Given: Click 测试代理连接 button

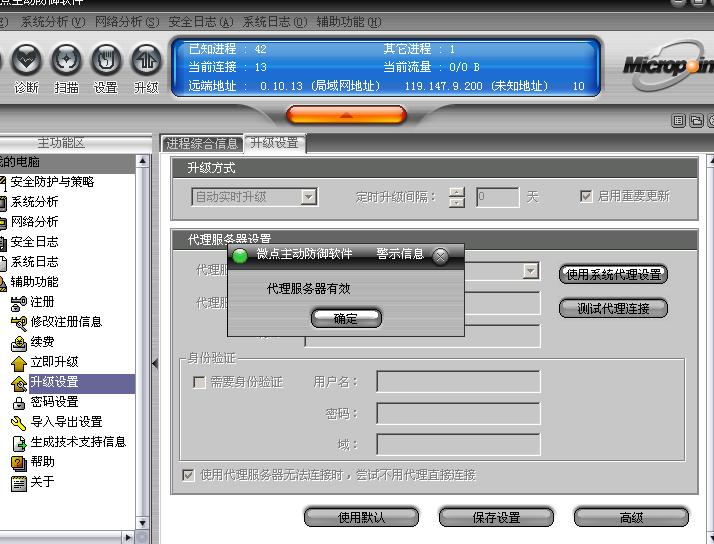Looking at the screenshot, I should click(x=613, y=308).
